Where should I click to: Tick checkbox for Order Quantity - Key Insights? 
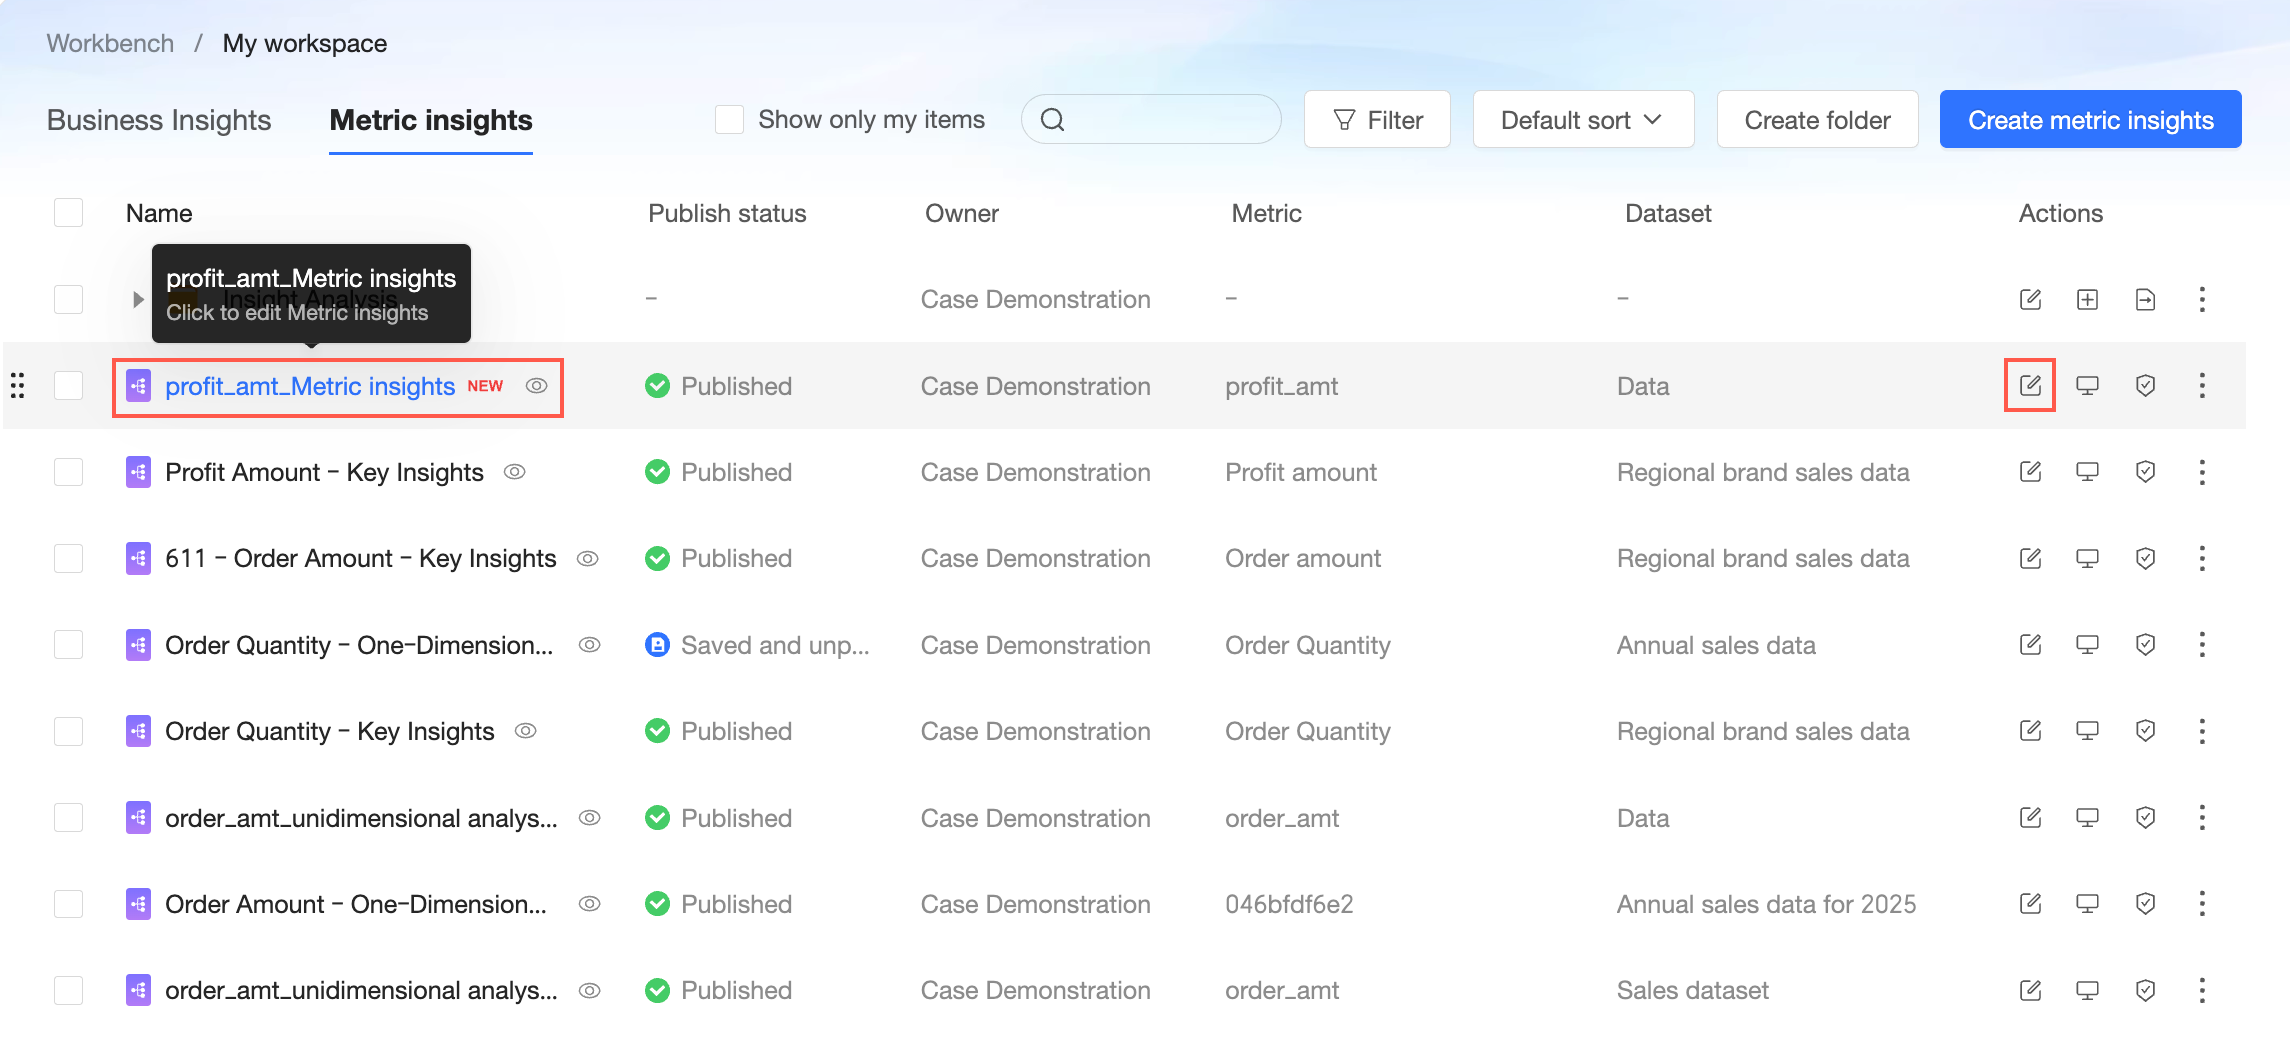point(68,731)
